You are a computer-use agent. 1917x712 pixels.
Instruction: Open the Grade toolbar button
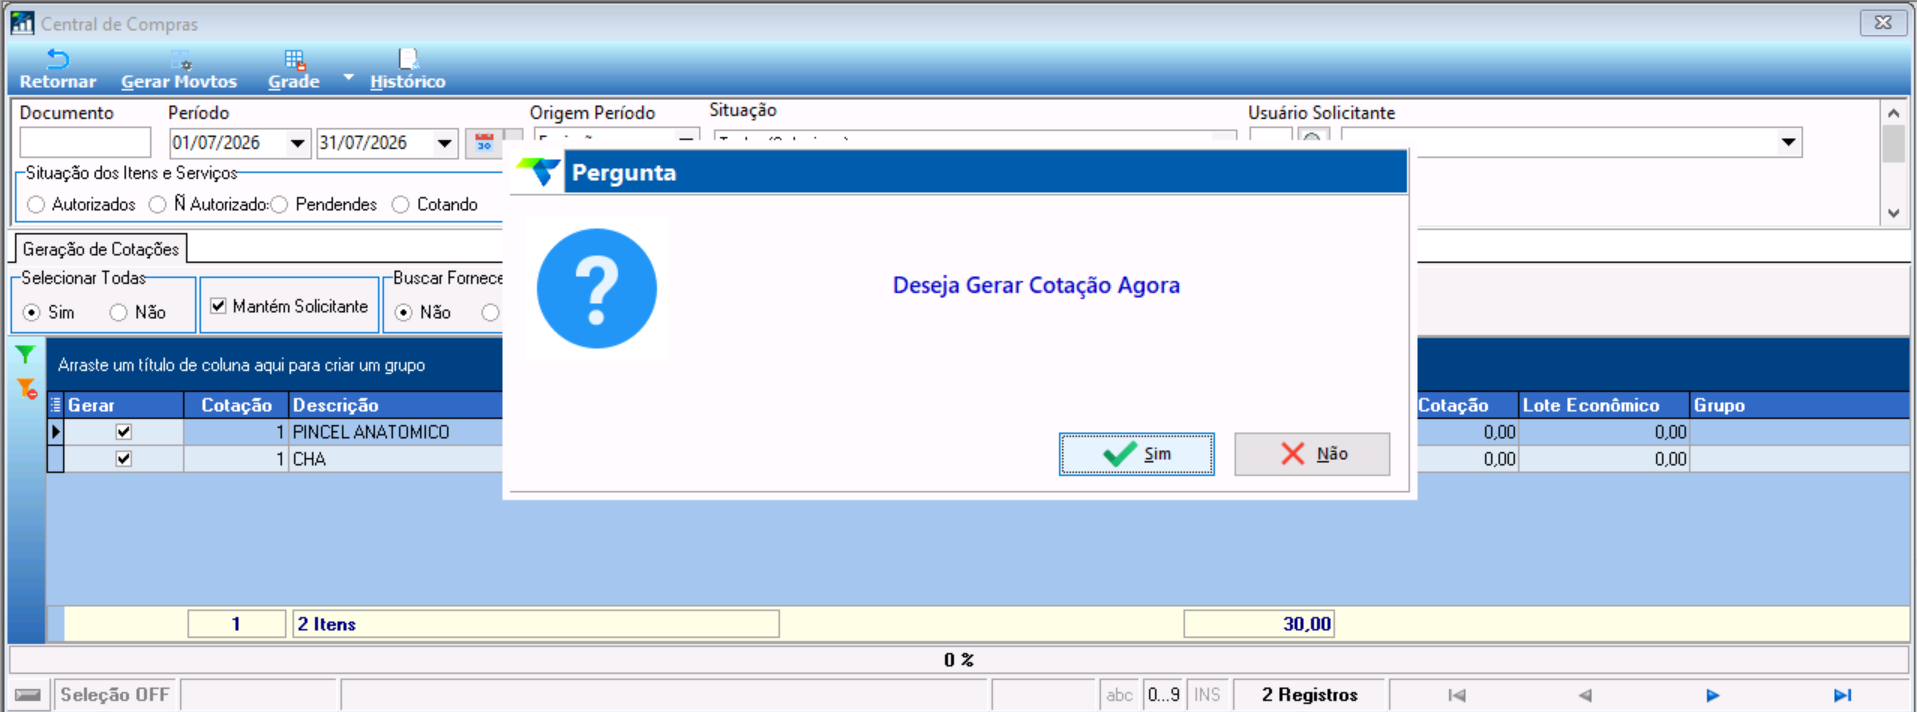coord(294,70)
